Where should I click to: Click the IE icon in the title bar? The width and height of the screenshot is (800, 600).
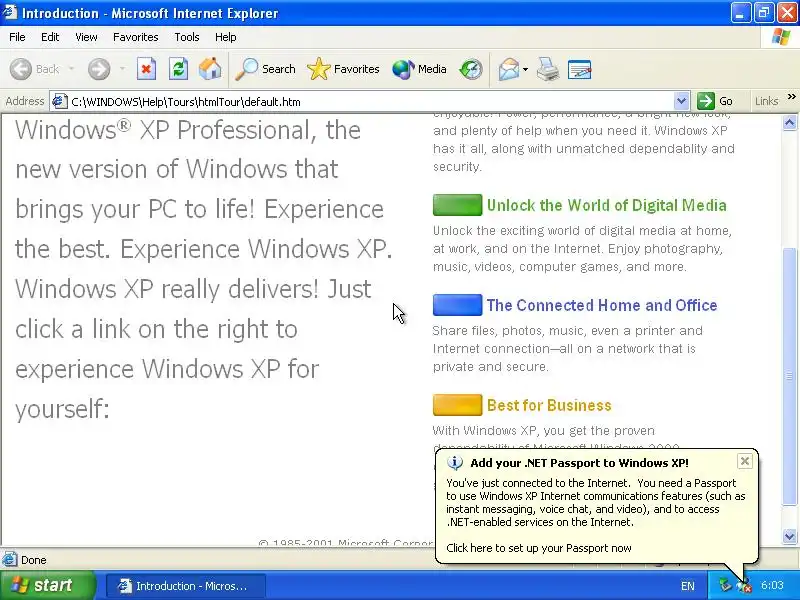point(9,12)
